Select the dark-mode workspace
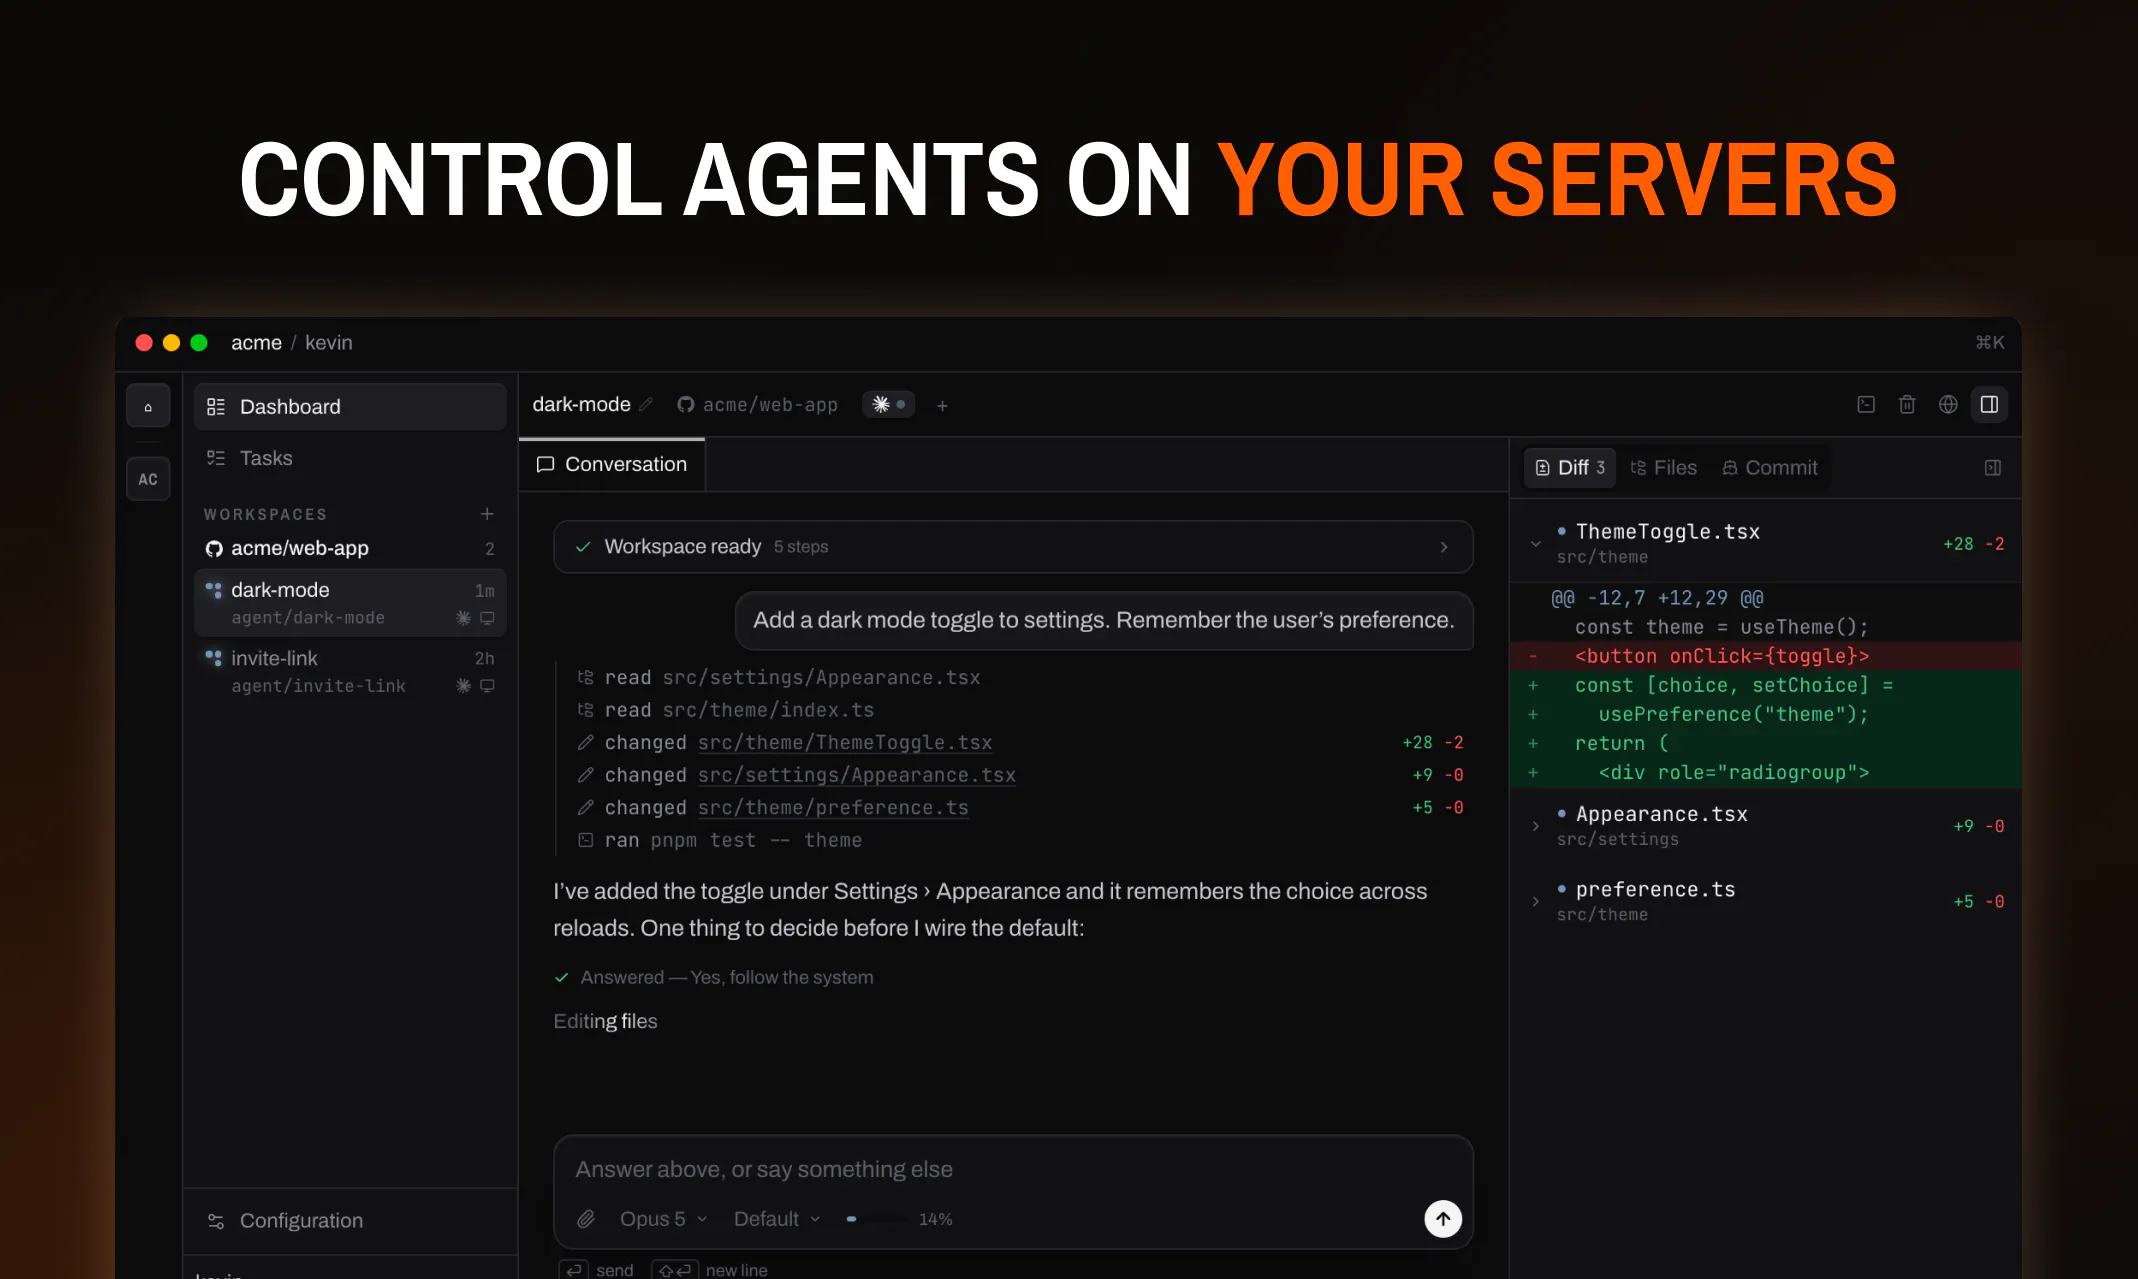 pos(350,603)
